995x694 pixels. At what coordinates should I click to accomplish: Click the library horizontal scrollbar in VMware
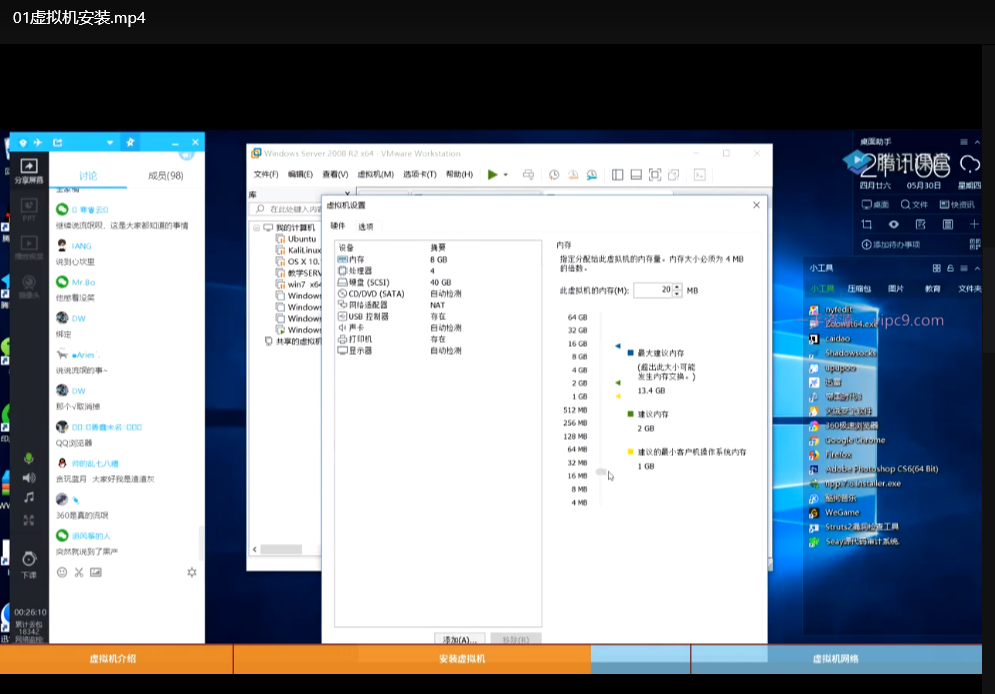pos(281,549)
